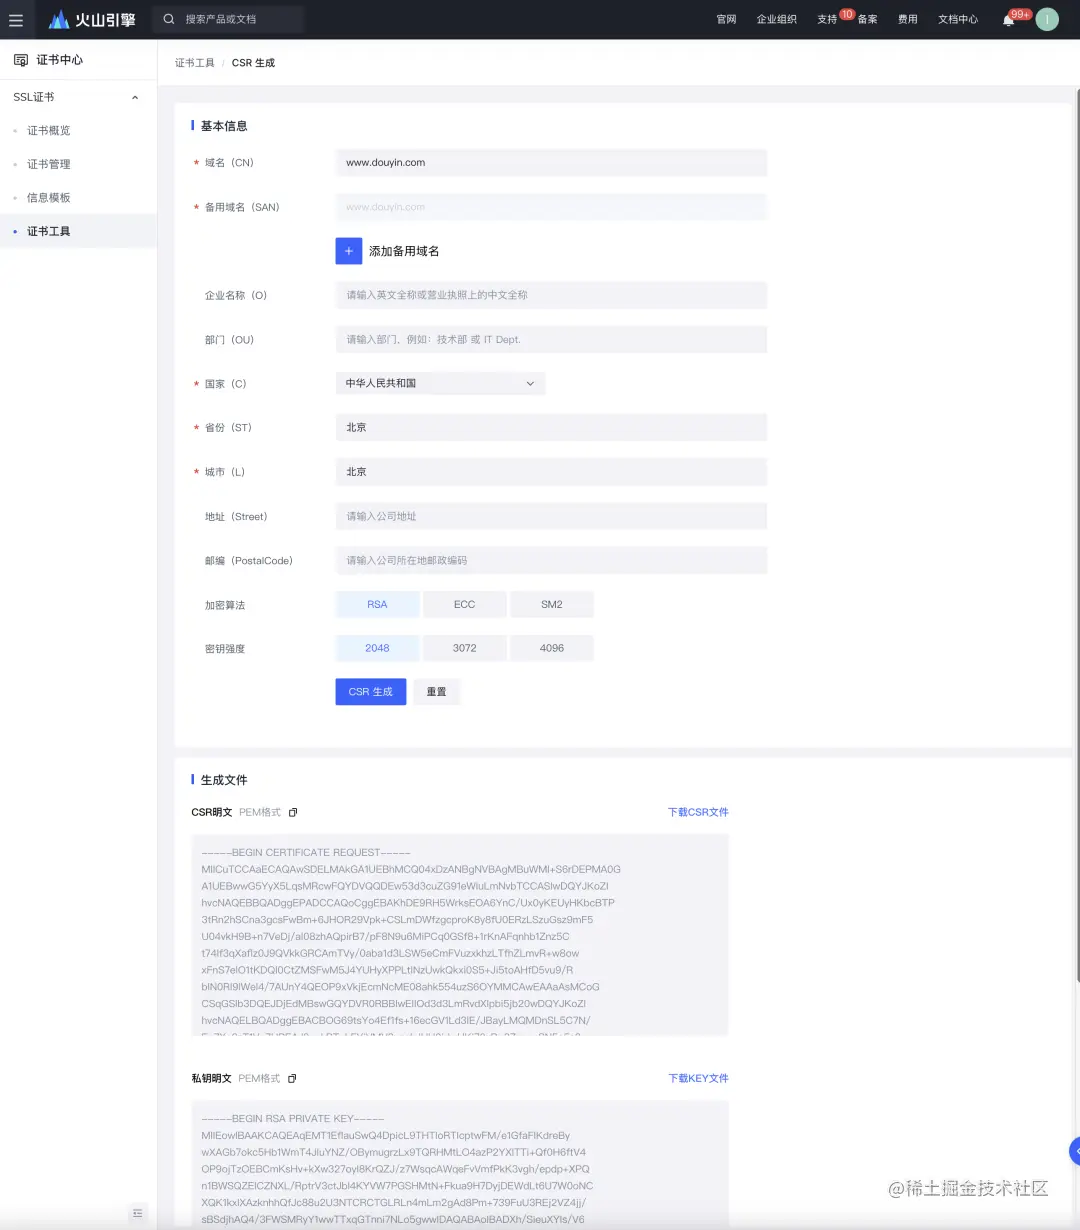
Task: Open 企业组织 in top navigation
Action: (776, 20)
